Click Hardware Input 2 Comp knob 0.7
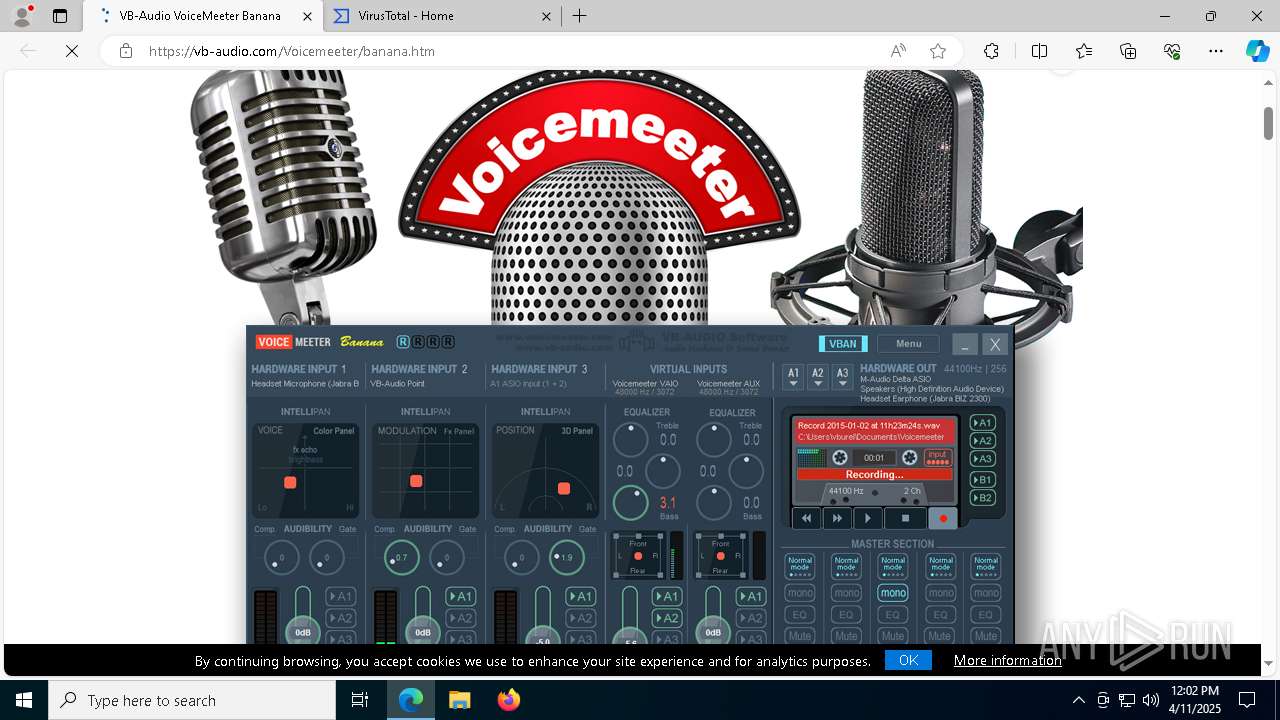 click(x=401, y=558)
